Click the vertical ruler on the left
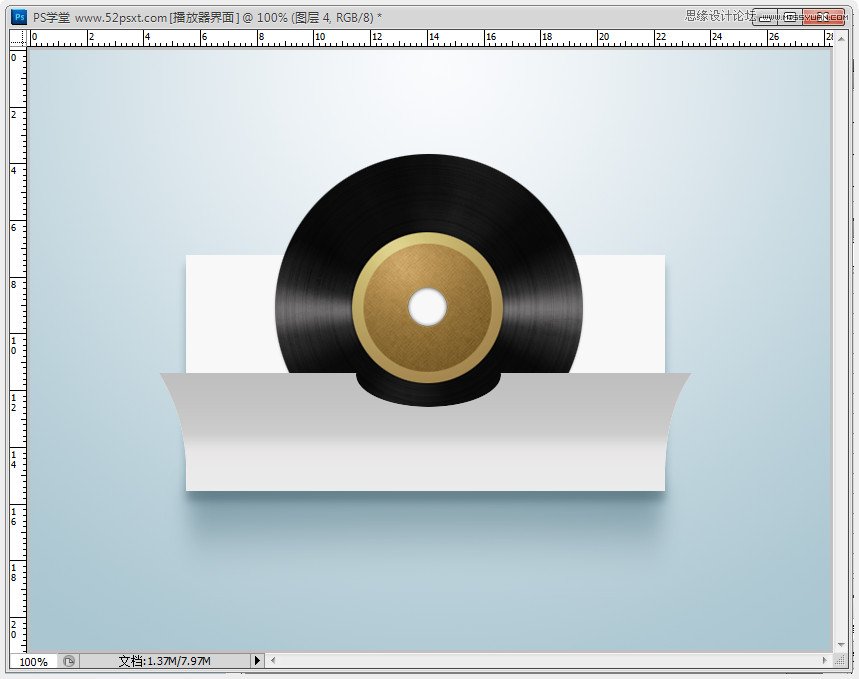The width and height of the screenshot is (859, 679). click(x=18, y=350)
